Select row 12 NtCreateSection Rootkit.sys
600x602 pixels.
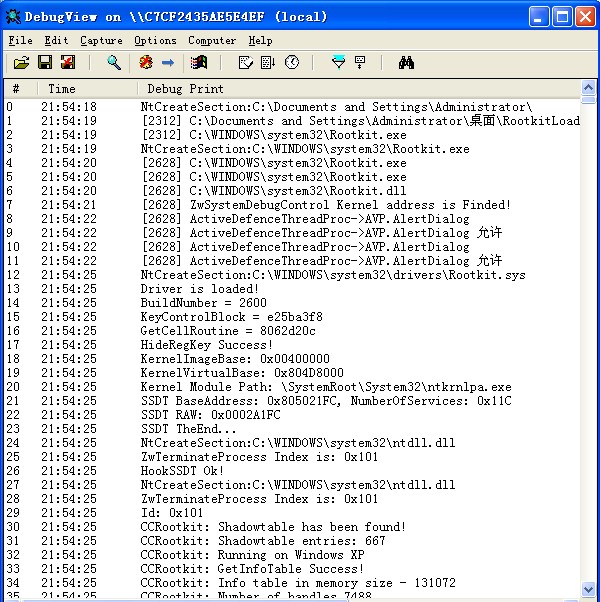click(x=292, y=275)
